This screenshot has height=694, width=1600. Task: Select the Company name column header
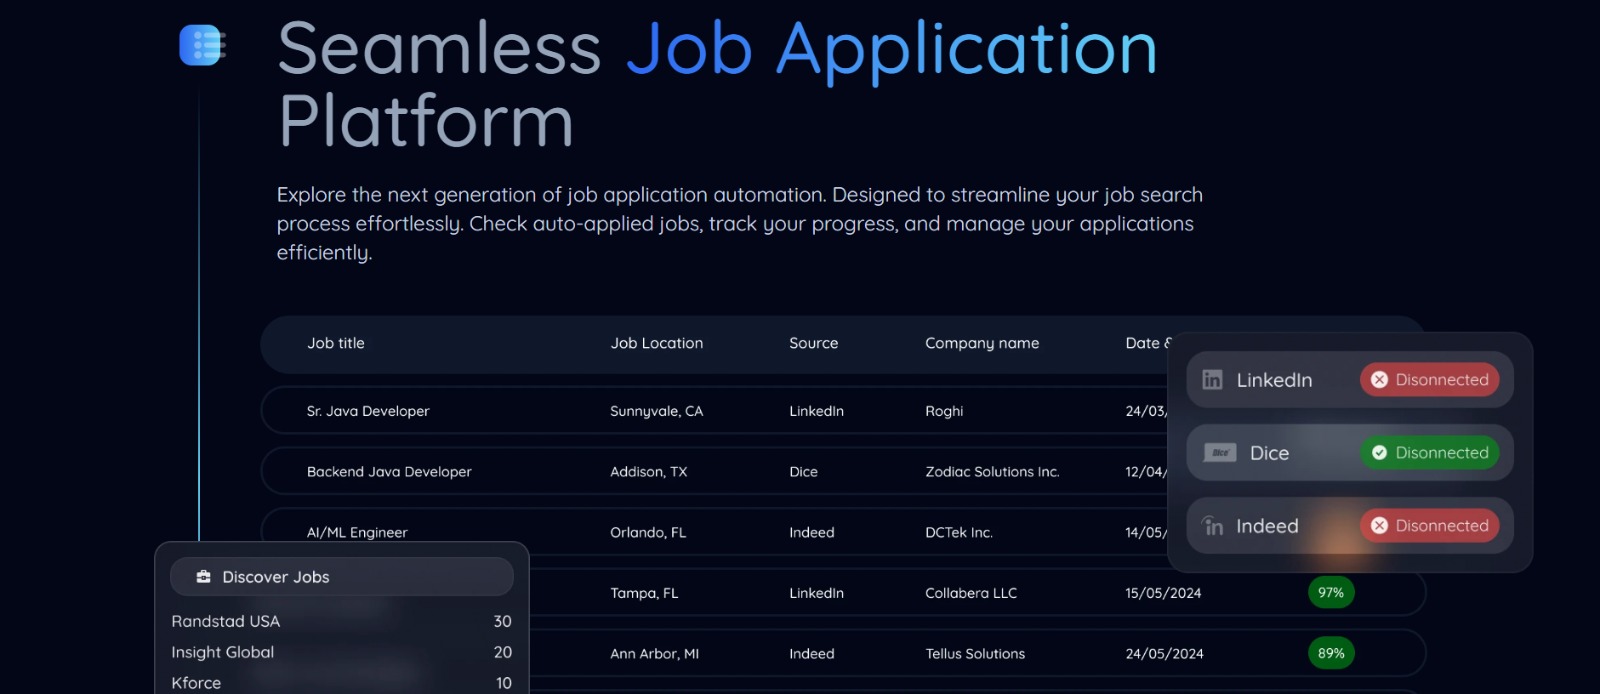click(x=981, y=343)
